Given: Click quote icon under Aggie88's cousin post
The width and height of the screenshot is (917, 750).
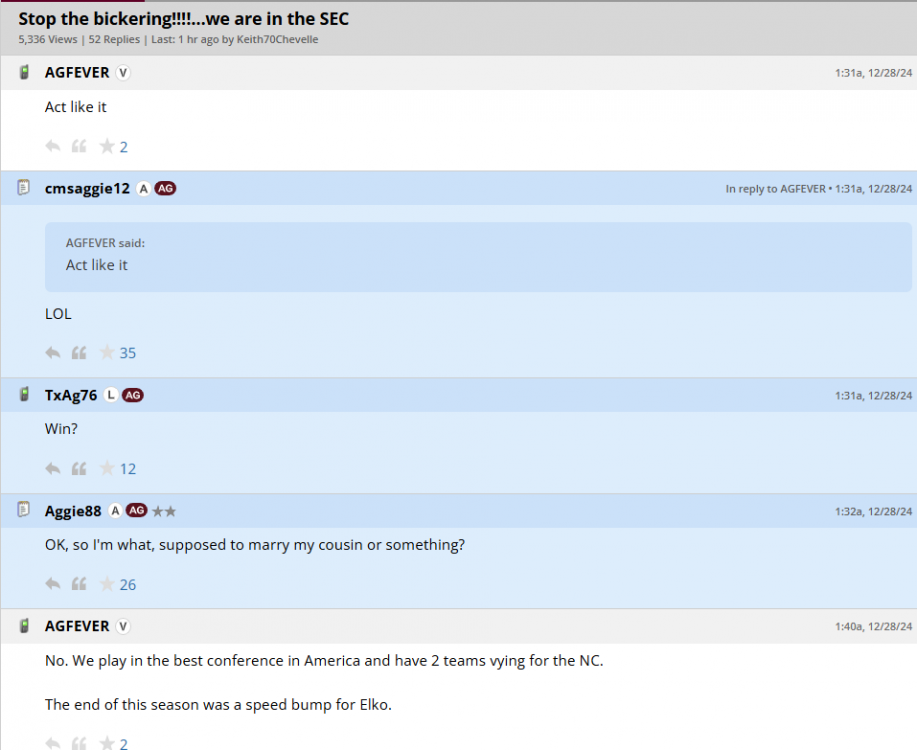Looking at the screenshot, I should (x=79, y=585).
